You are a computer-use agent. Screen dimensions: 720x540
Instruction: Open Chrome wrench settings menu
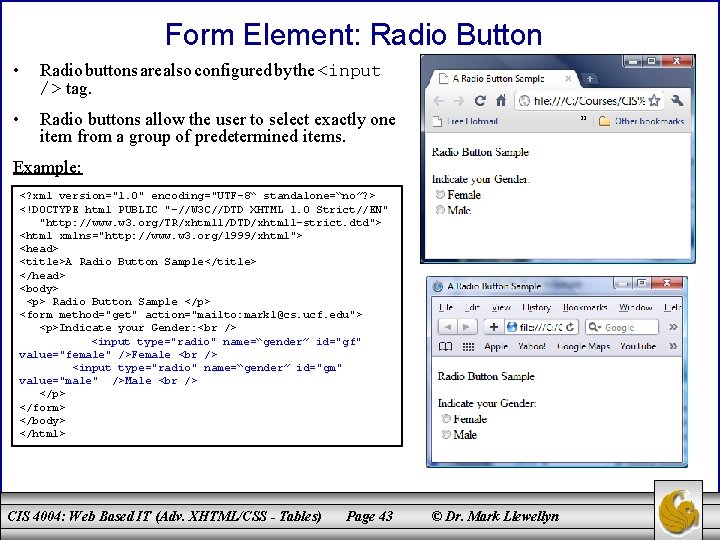coord(677,100)
